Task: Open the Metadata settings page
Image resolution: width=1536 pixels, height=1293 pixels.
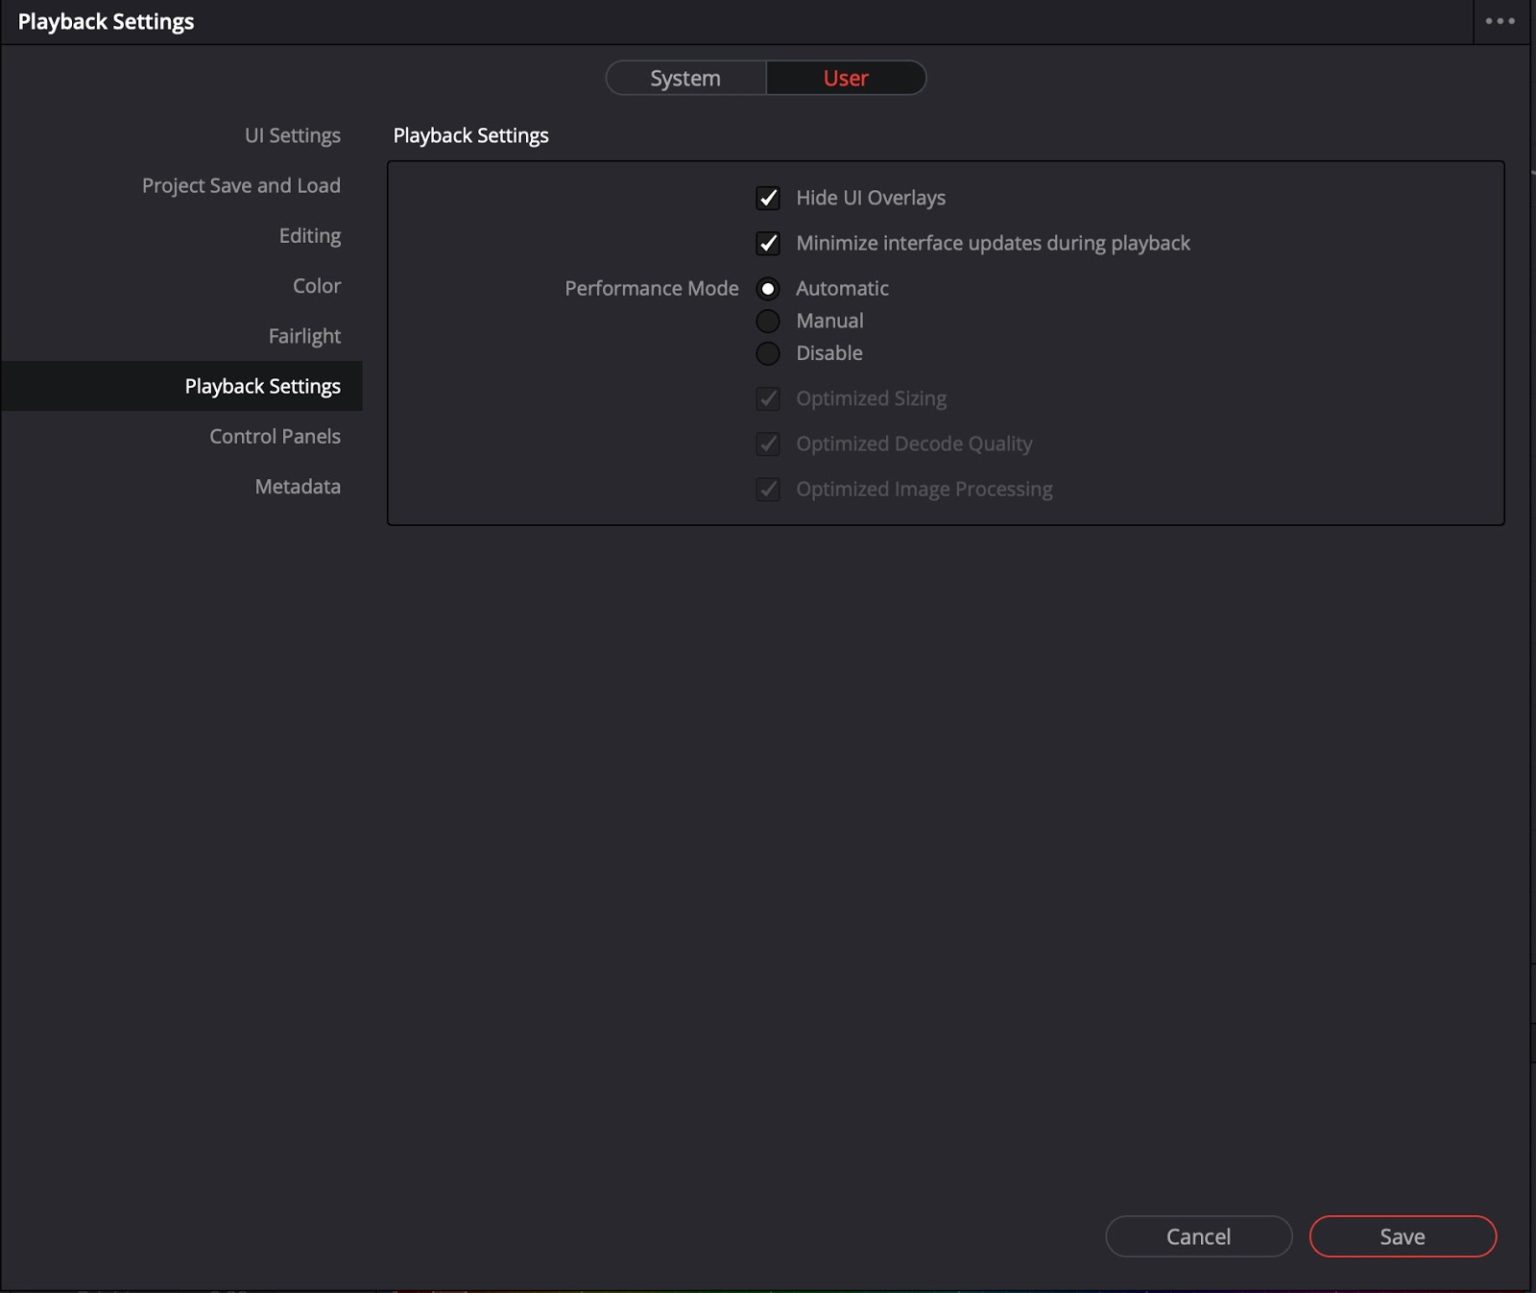Action: coord(297,486)
